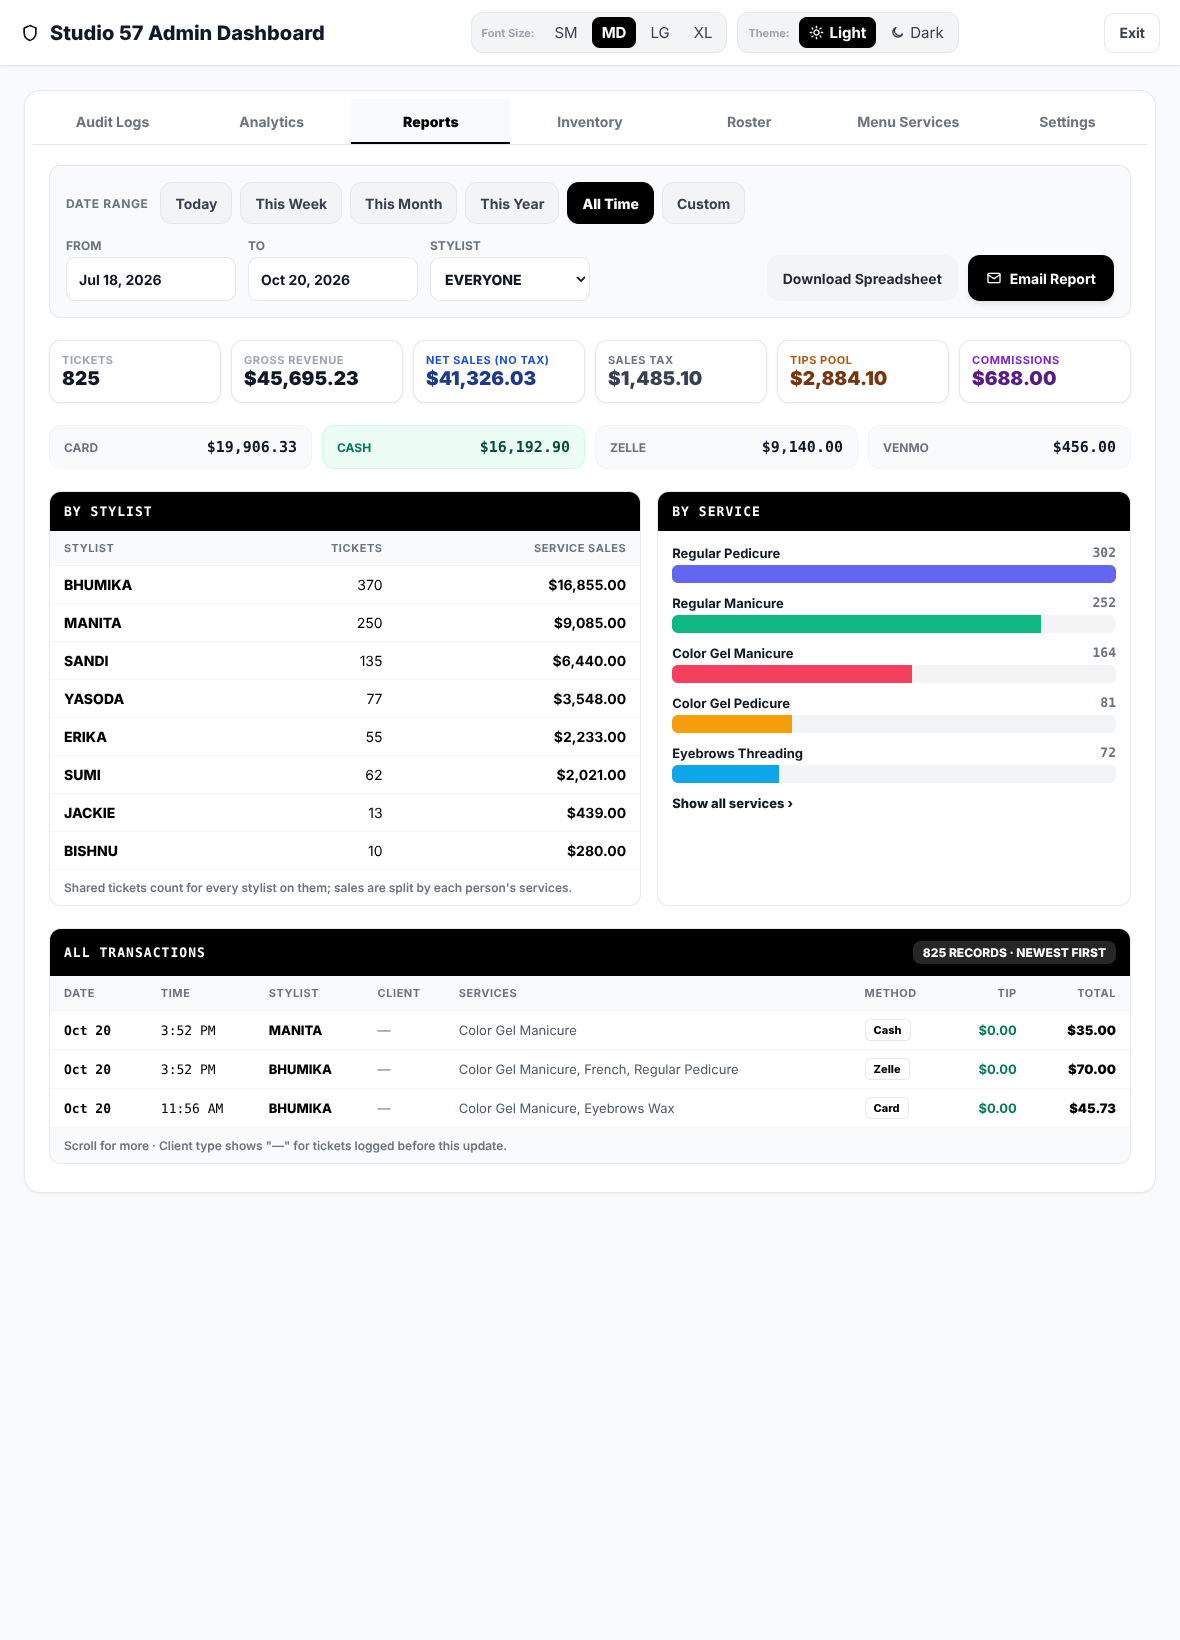Open the Stylist EVERYONE dropdown
The width and height of the screenshot is (1180, 1640).
[x=510, y=279]
